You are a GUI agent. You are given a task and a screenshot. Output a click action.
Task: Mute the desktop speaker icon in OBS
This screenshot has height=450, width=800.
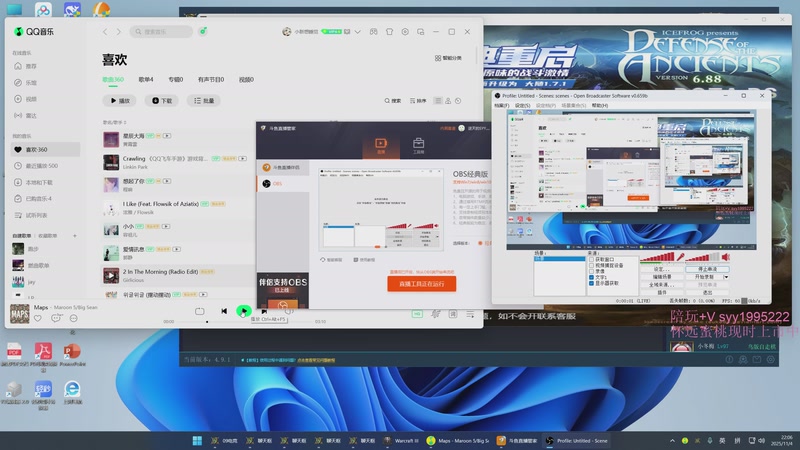point(726,257)
